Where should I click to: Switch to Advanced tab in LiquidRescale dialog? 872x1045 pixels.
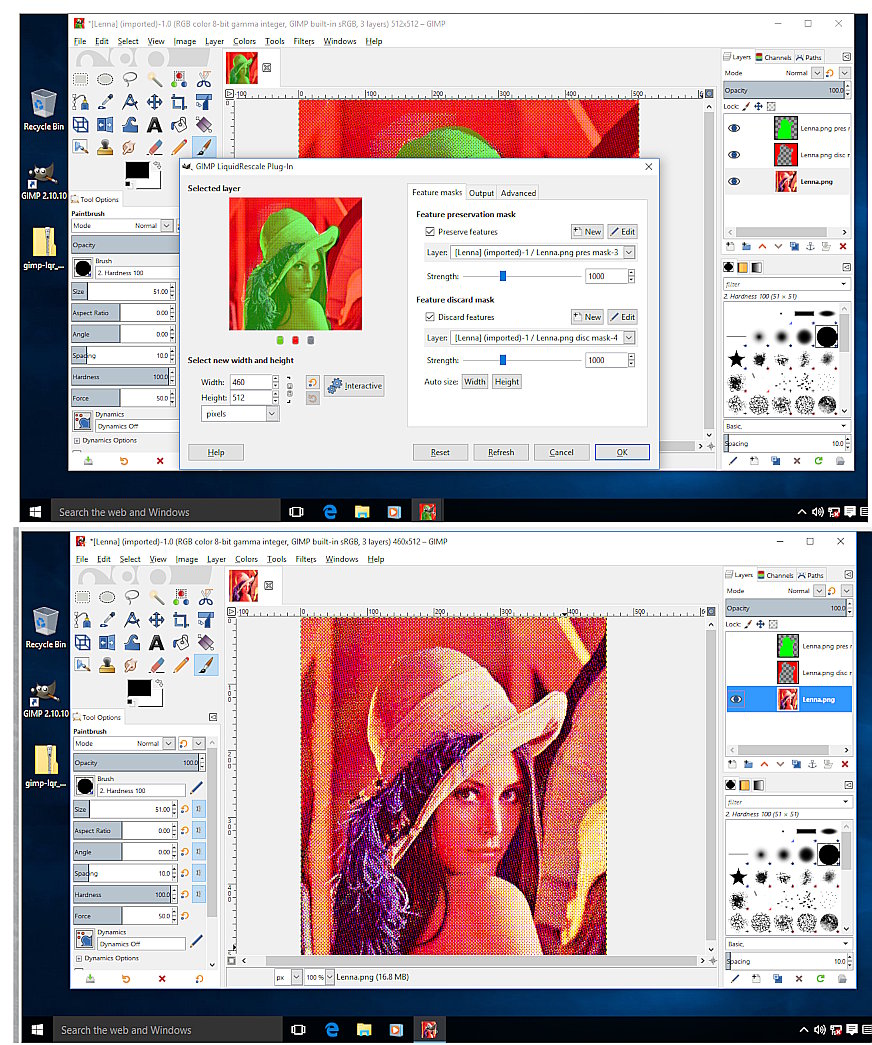coord(518,193)
